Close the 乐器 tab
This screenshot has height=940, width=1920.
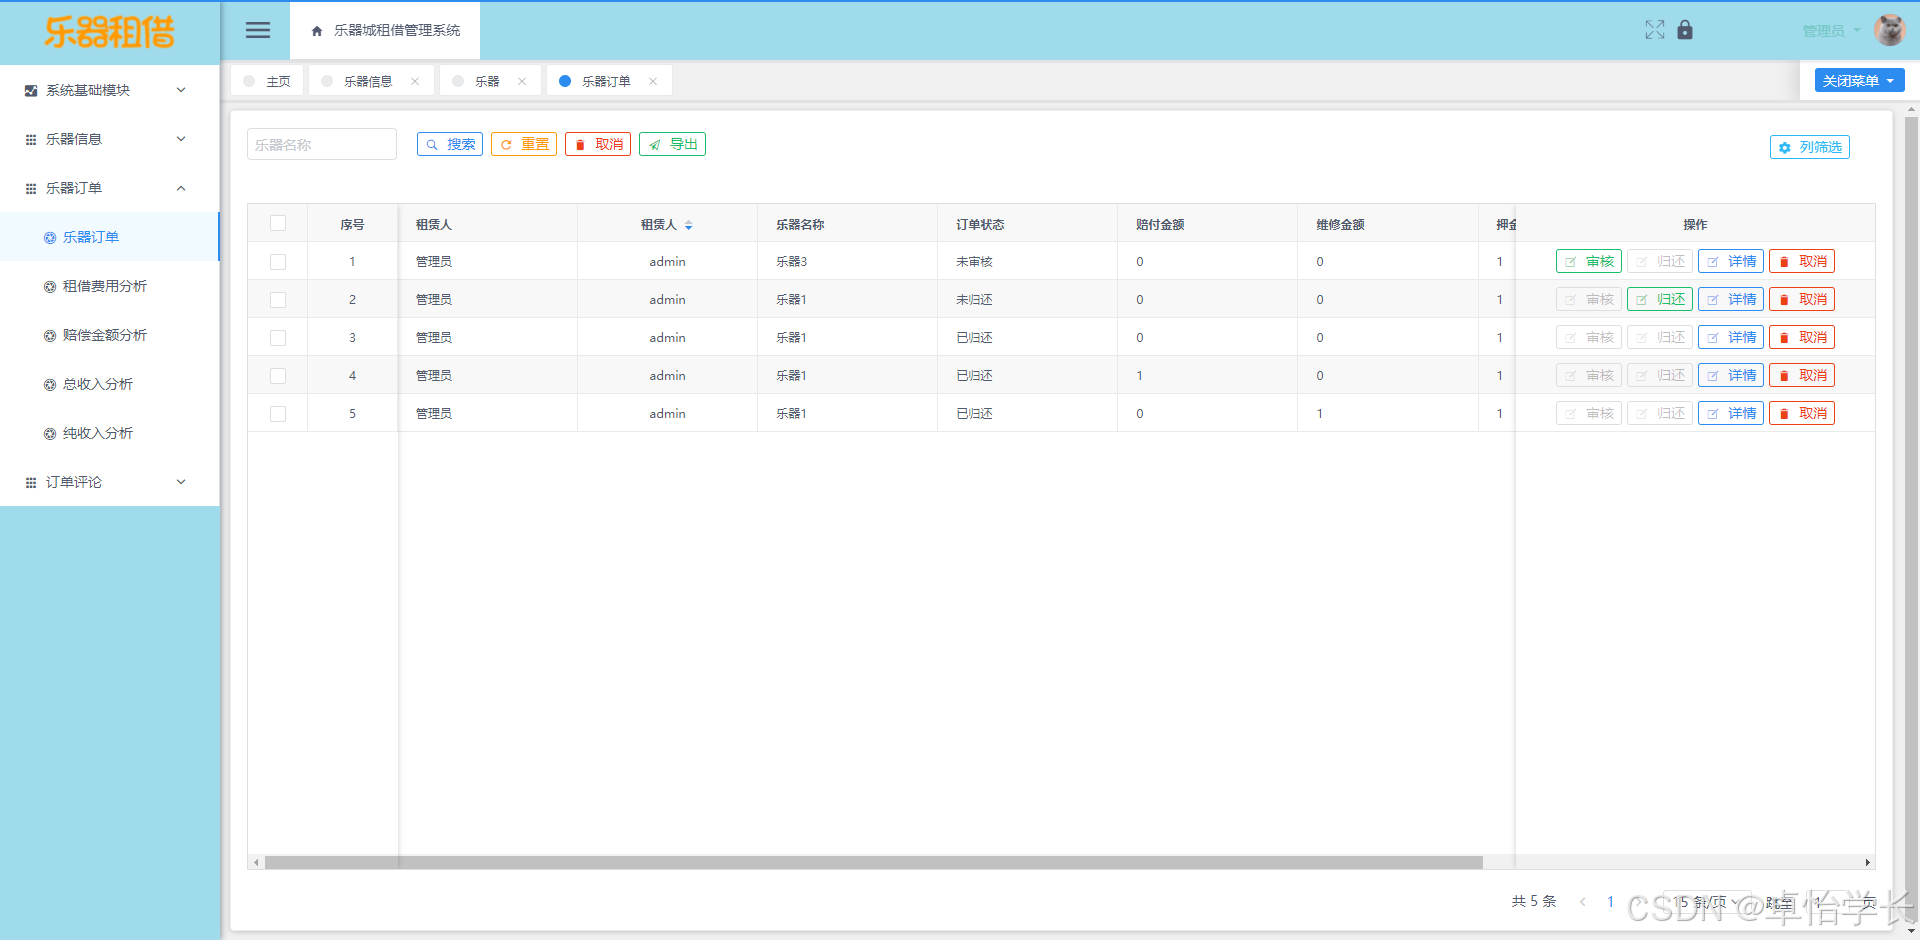click(x=522, y=81)
